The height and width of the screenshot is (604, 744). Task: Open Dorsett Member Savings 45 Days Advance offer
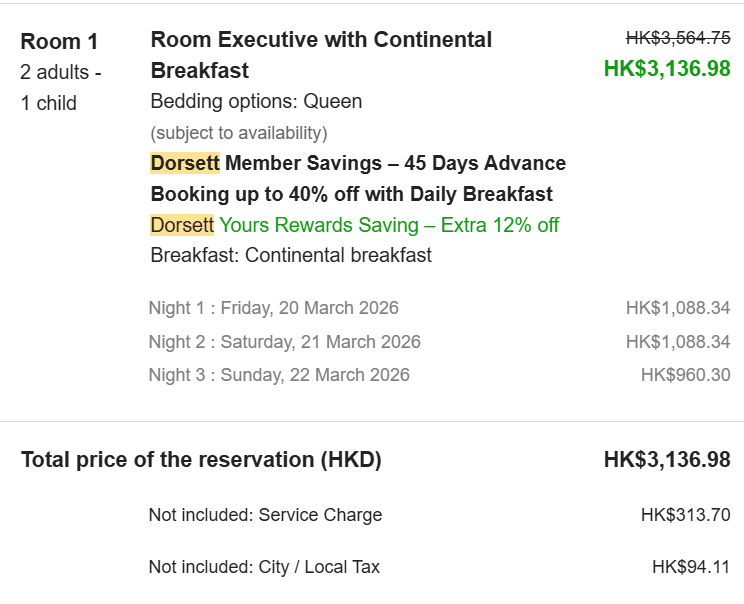pos(358,178)
